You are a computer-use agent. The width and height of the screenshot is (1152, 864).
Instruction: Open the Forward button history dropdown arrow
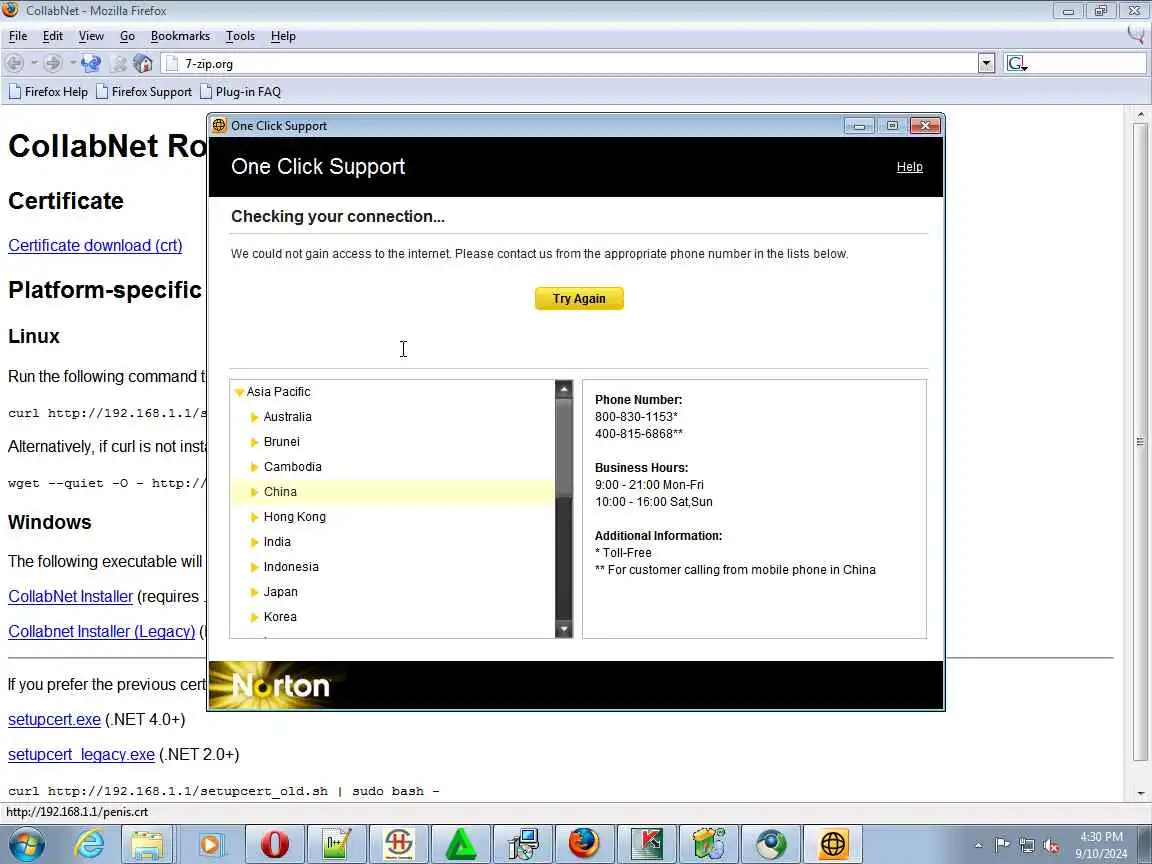click(72, 63)
